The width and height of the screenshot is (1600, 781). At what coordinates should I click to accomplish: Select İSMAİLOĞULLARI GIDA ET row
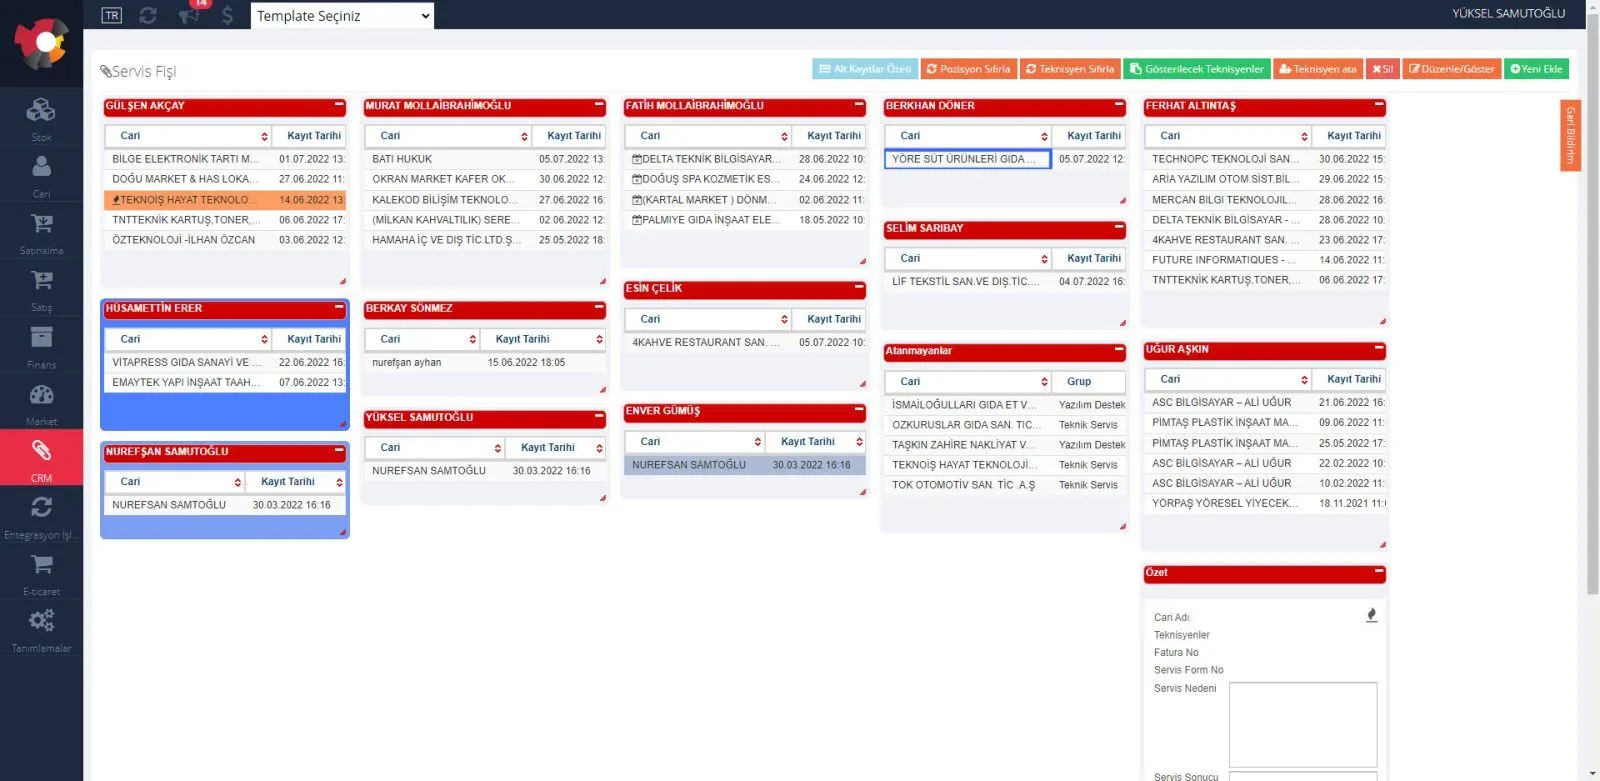click(1005, 405)
